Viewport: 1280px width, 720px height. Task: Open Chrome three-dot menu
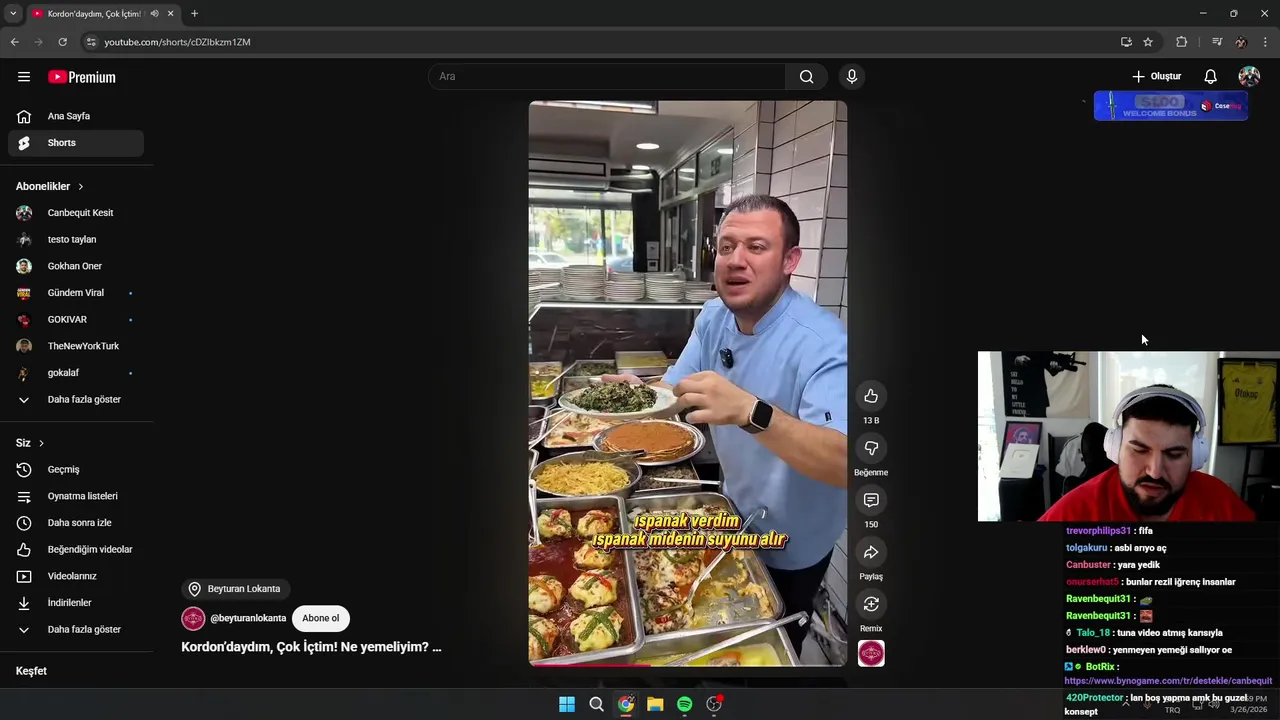[x=1265, y=42]
